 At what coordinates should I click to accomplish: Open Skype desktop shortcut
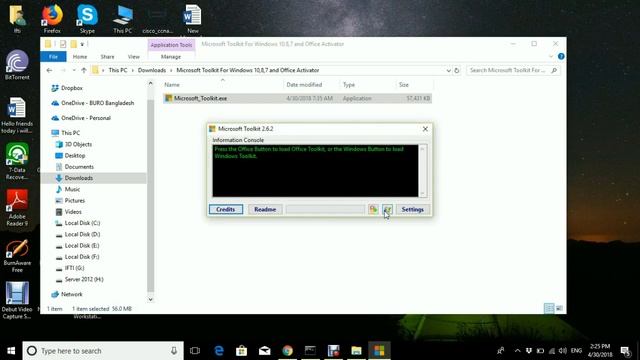(x=87, y=19)
